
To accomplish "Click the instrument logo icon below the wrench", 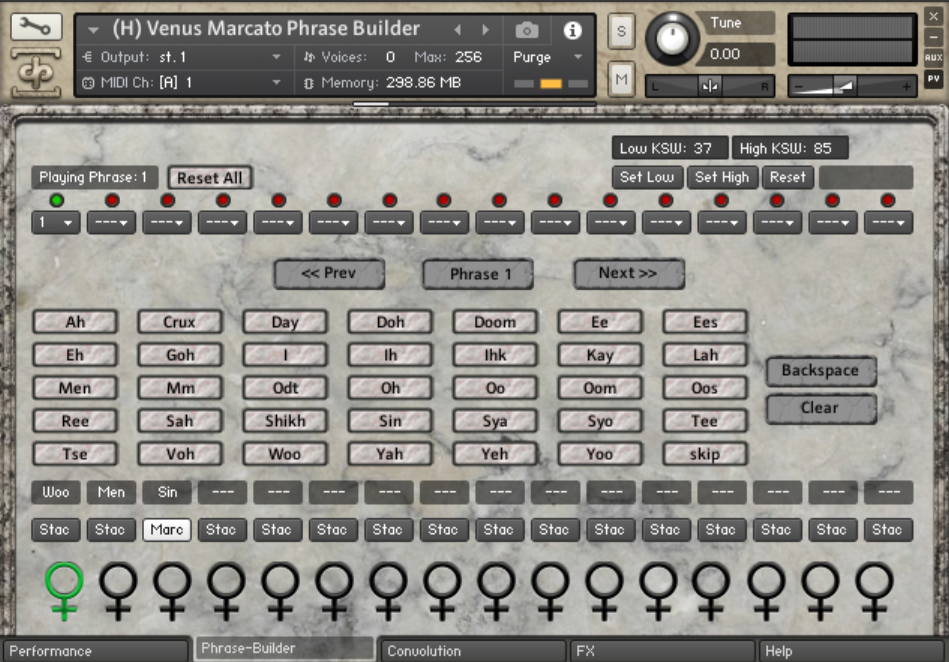I will pyautogui.click(x=36, y=71).
